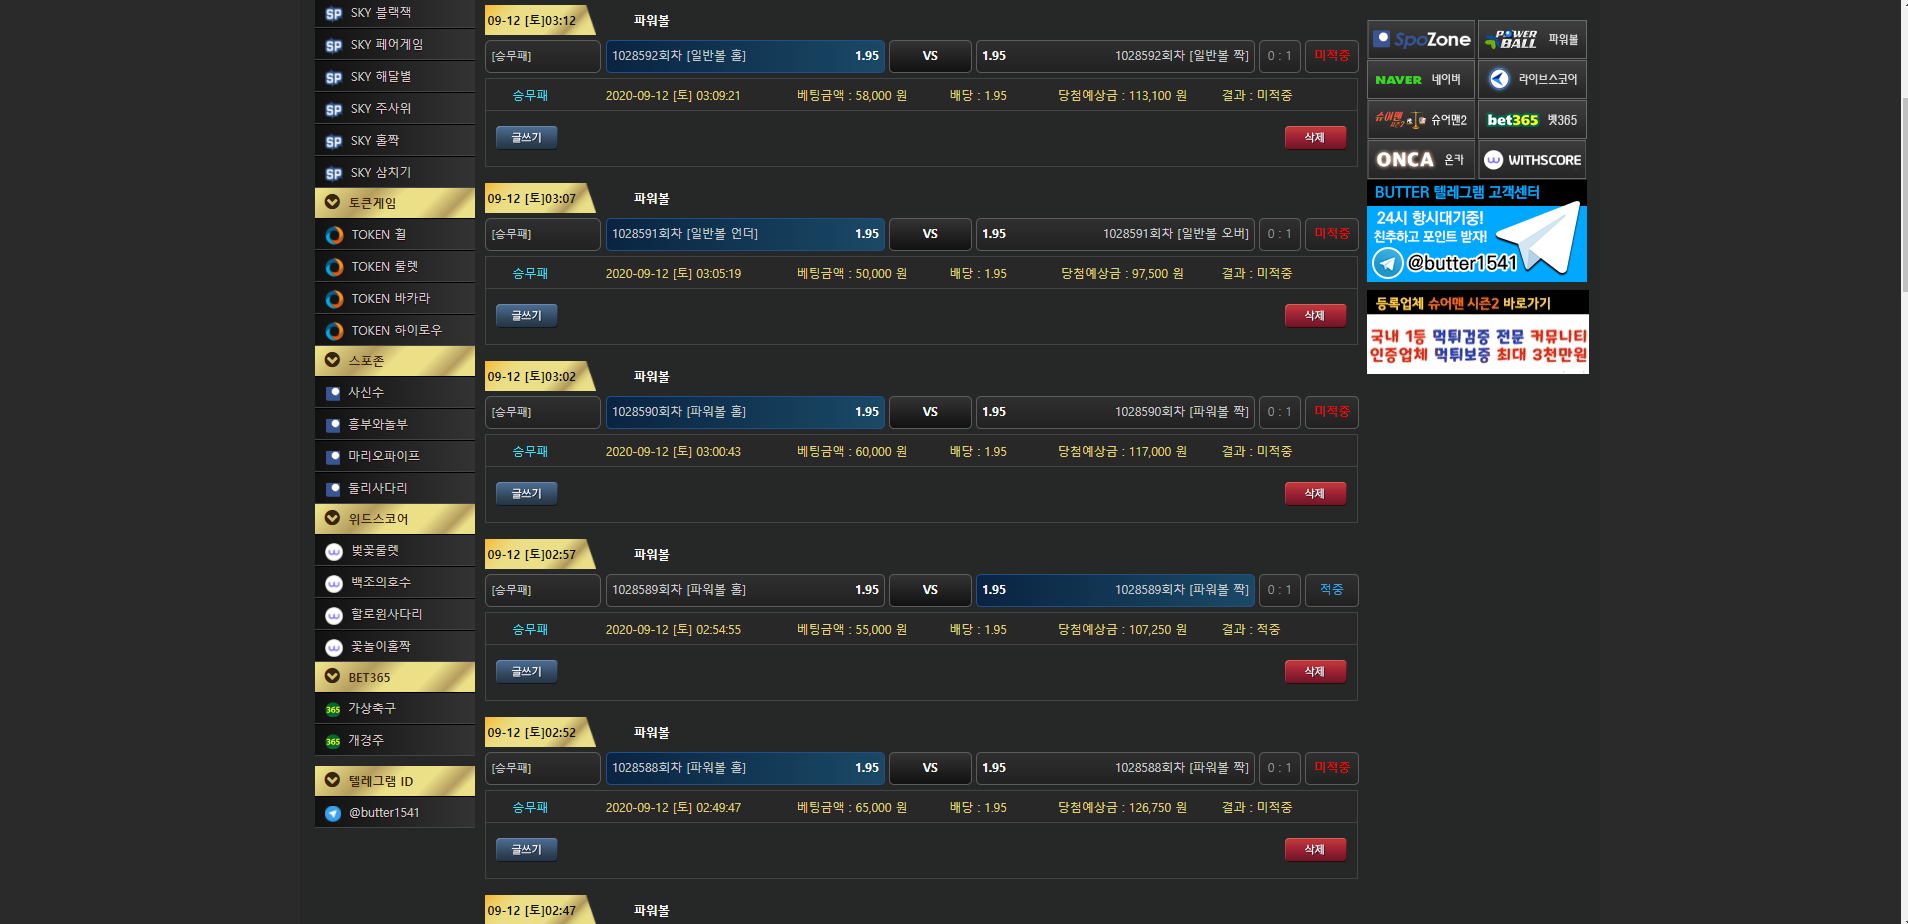Select 1028591회차 일반볼 언더 bet cell
The width and height of the screenshot is (1908, 924).
coord(744,234)
